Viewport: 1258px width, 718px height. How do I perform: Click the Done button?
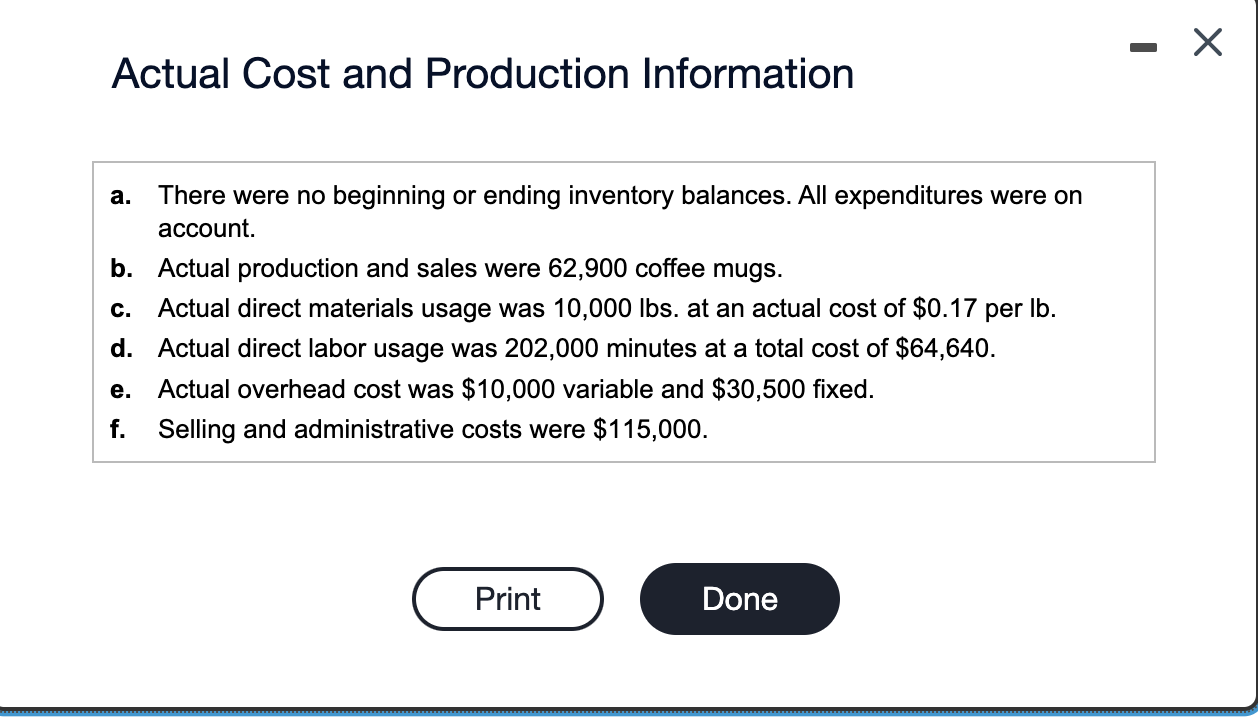(740, 598)
